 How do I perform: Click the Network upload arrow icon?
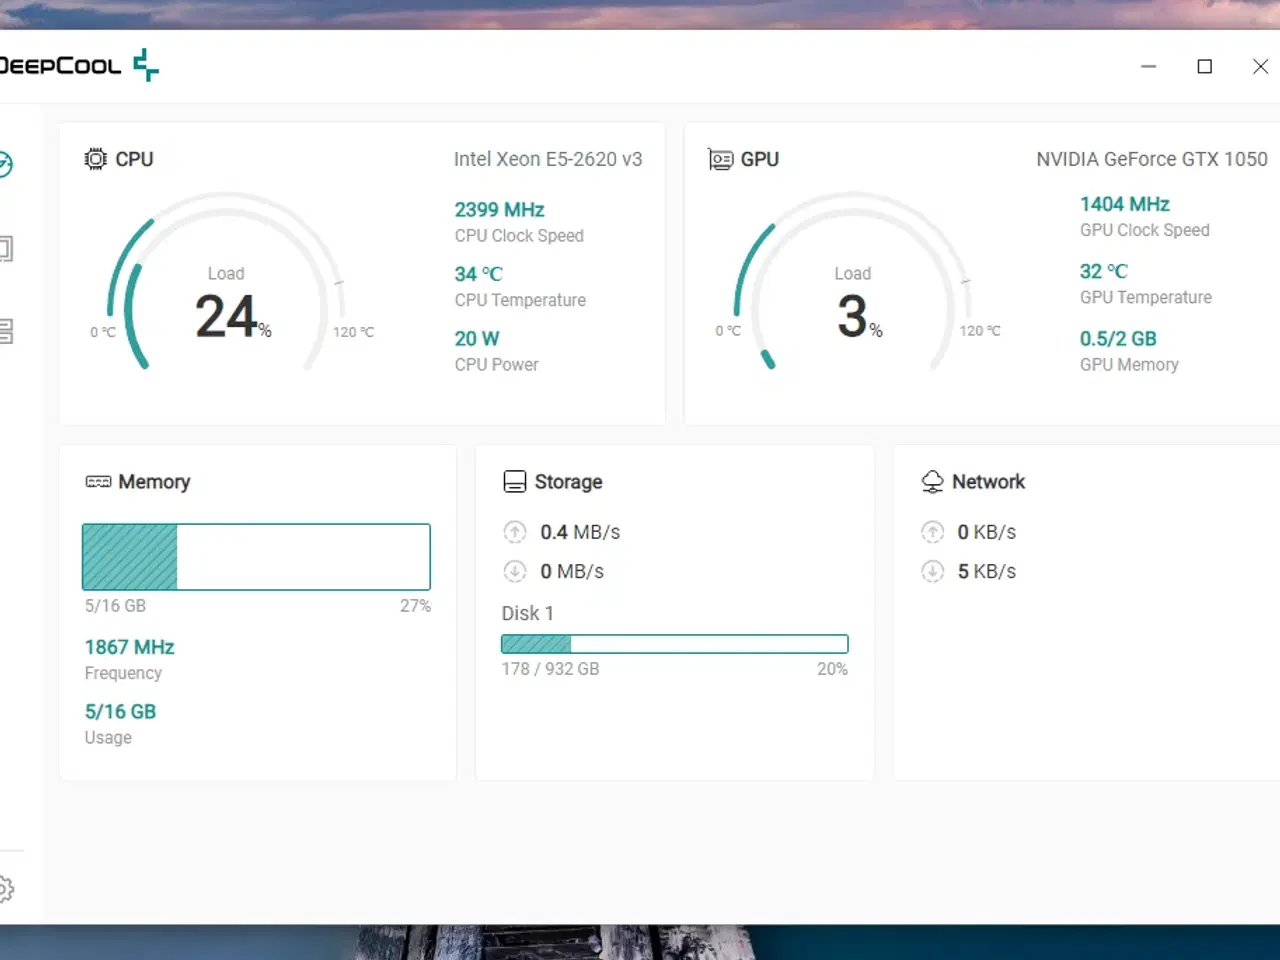(932, 532)
